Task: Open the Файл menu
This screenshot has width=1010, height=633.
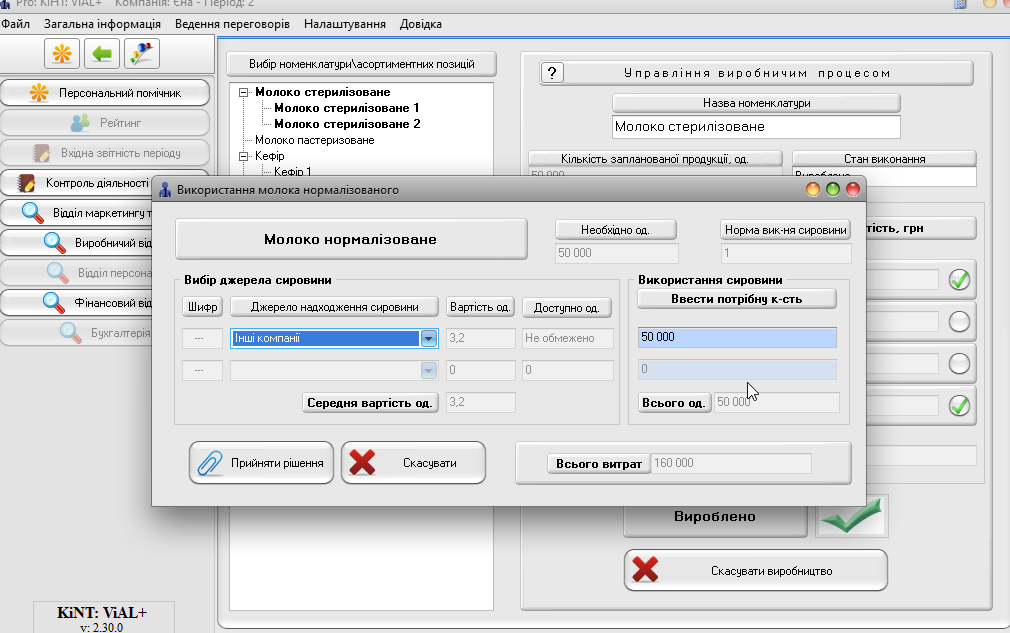Action: click(x=15, y=24)
